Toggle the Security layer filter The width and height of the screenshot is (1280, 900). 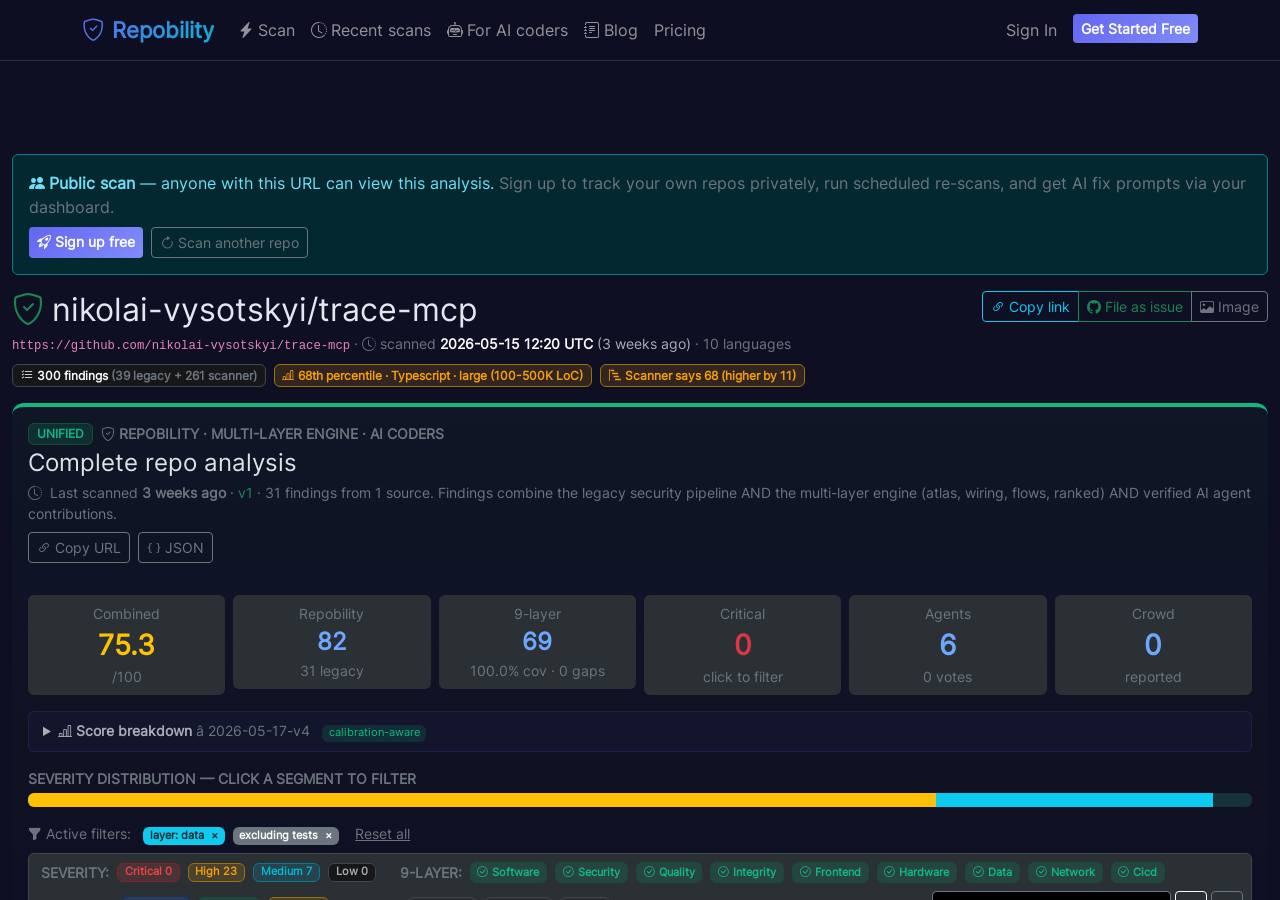[591, 872]
